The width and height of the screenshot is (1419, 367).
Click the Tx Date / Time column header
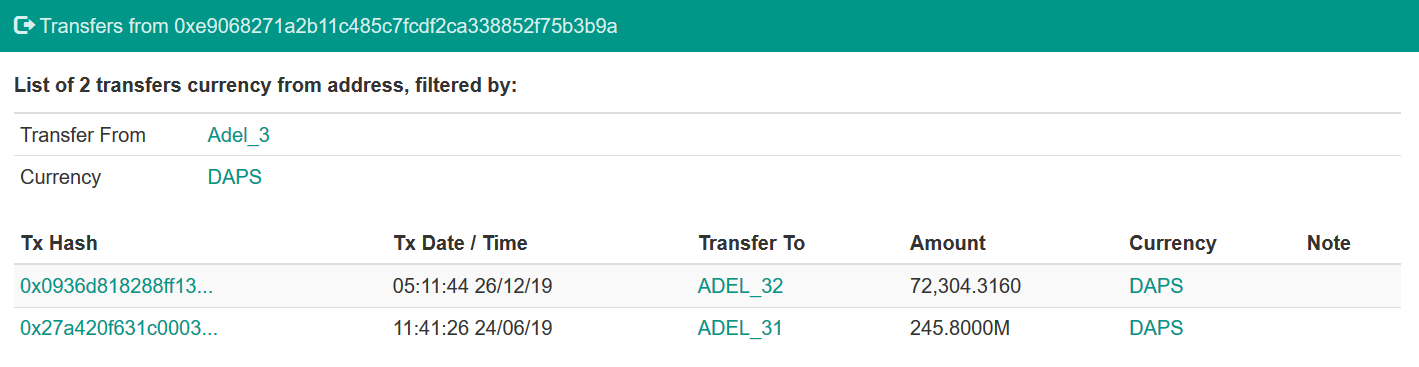coord(460,243)
